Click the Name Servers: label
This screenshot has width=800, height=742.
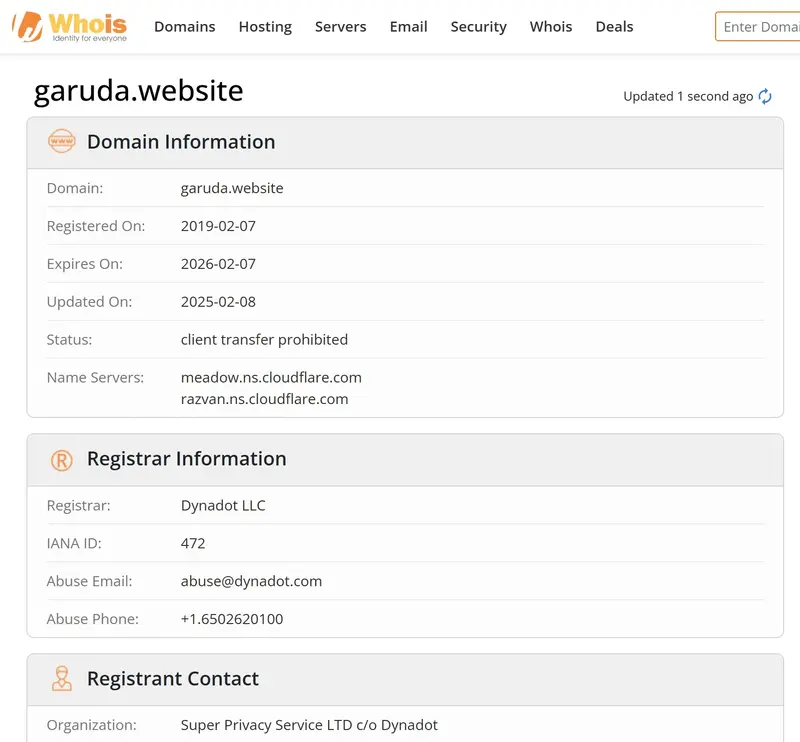coord(95,378)
